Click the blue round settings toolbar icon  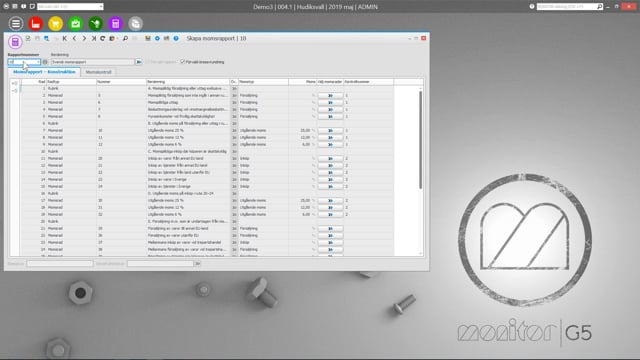157,38
